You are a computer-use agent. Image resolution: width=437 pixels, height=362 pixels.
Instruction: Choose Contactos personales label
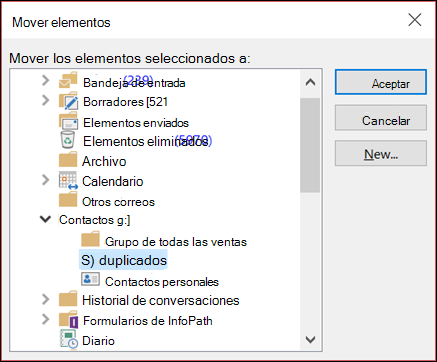tap(162, 282)
